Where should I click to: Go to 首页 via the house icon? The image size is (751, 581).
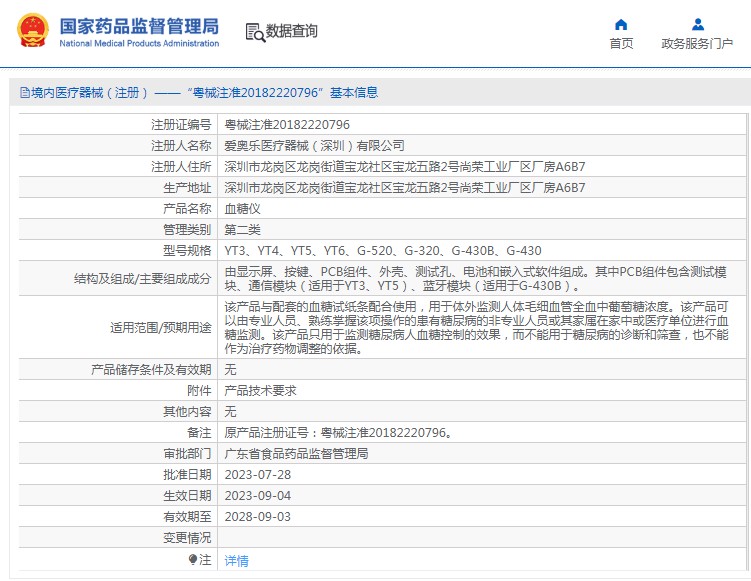(621, 24)
